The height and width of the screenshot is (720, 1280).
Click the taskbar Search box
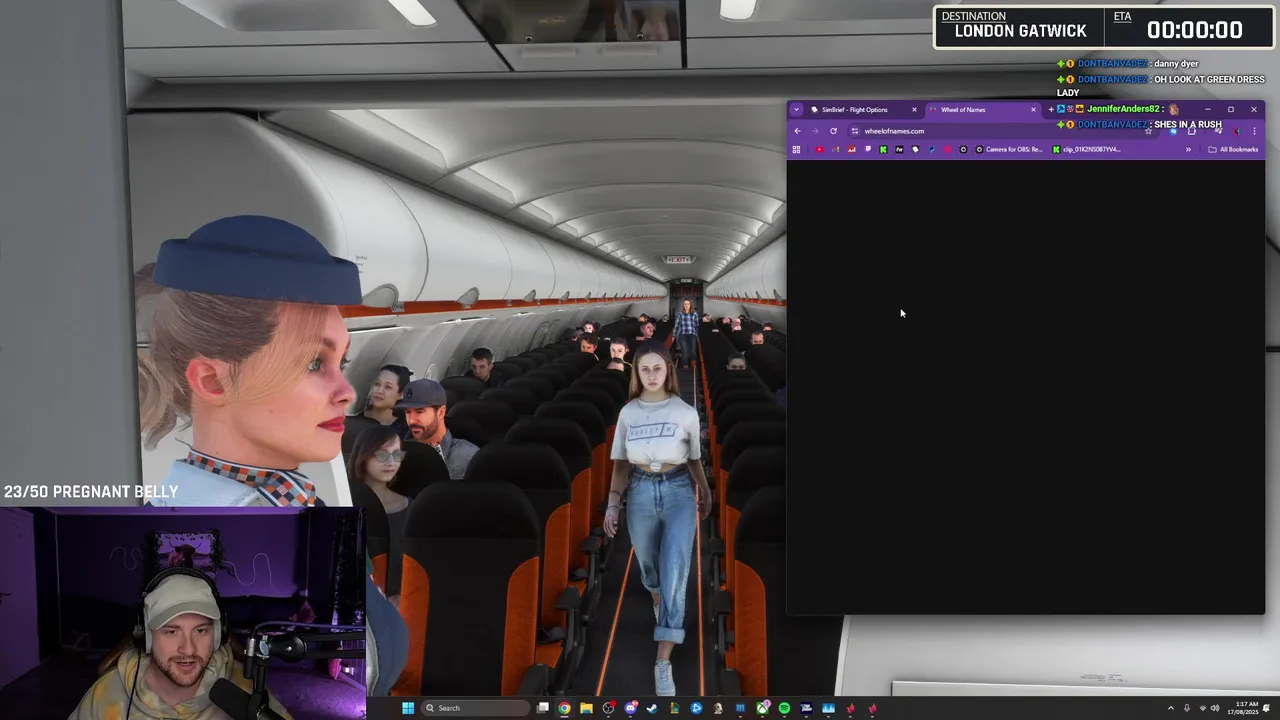click(475, 708)
